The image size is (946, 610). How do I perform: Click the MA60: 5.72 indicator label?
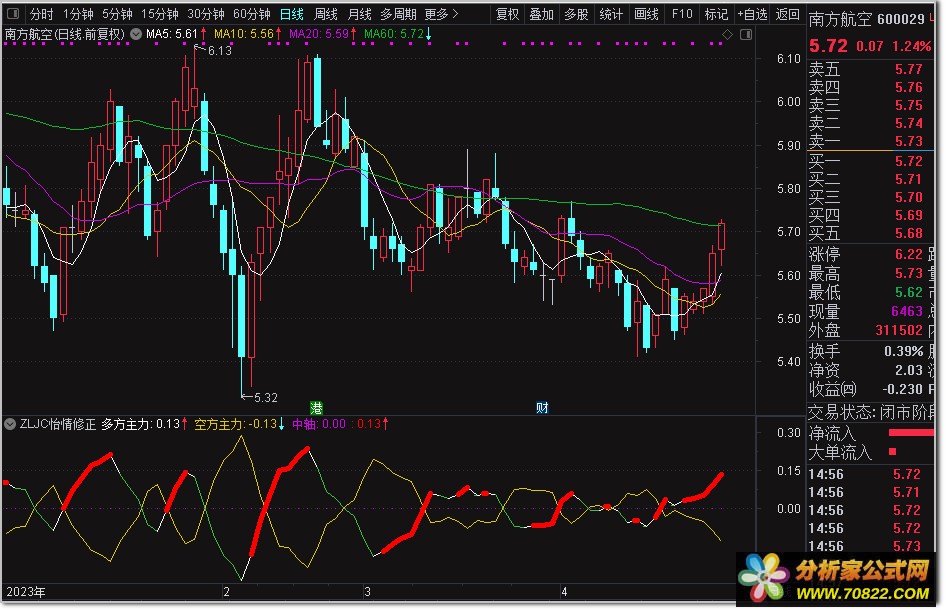(398, 34)
